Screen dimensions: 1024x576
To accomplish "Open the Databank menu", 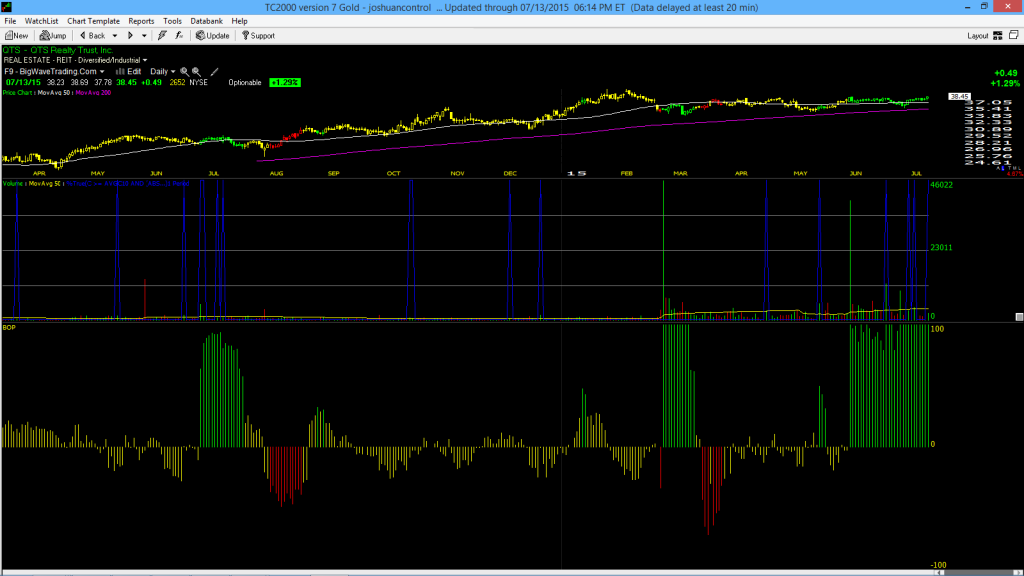I will click(x=206, y=21).
